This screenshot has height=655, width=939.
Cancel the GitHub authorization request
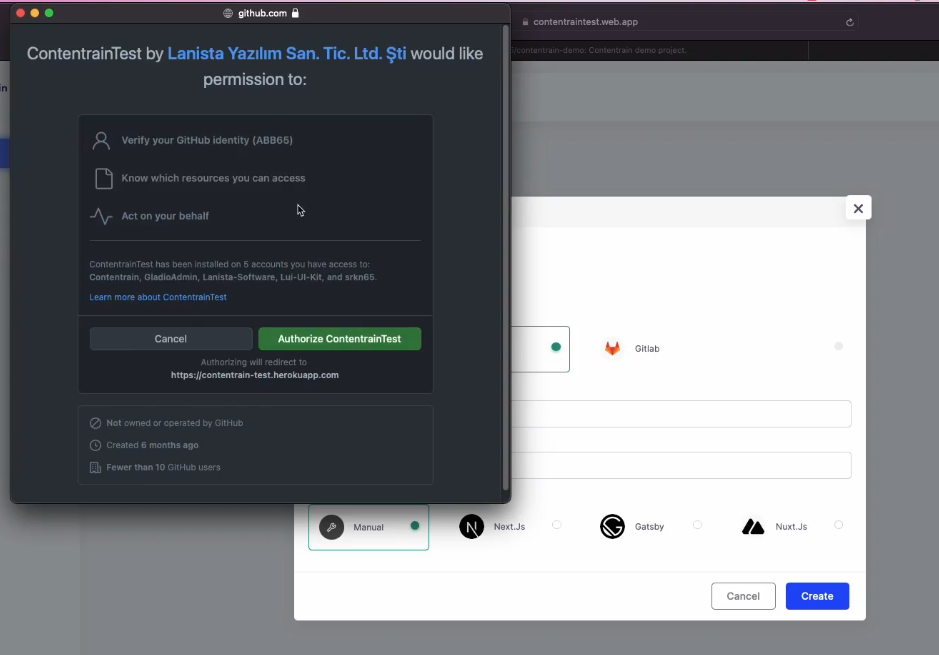pos(171,339)
